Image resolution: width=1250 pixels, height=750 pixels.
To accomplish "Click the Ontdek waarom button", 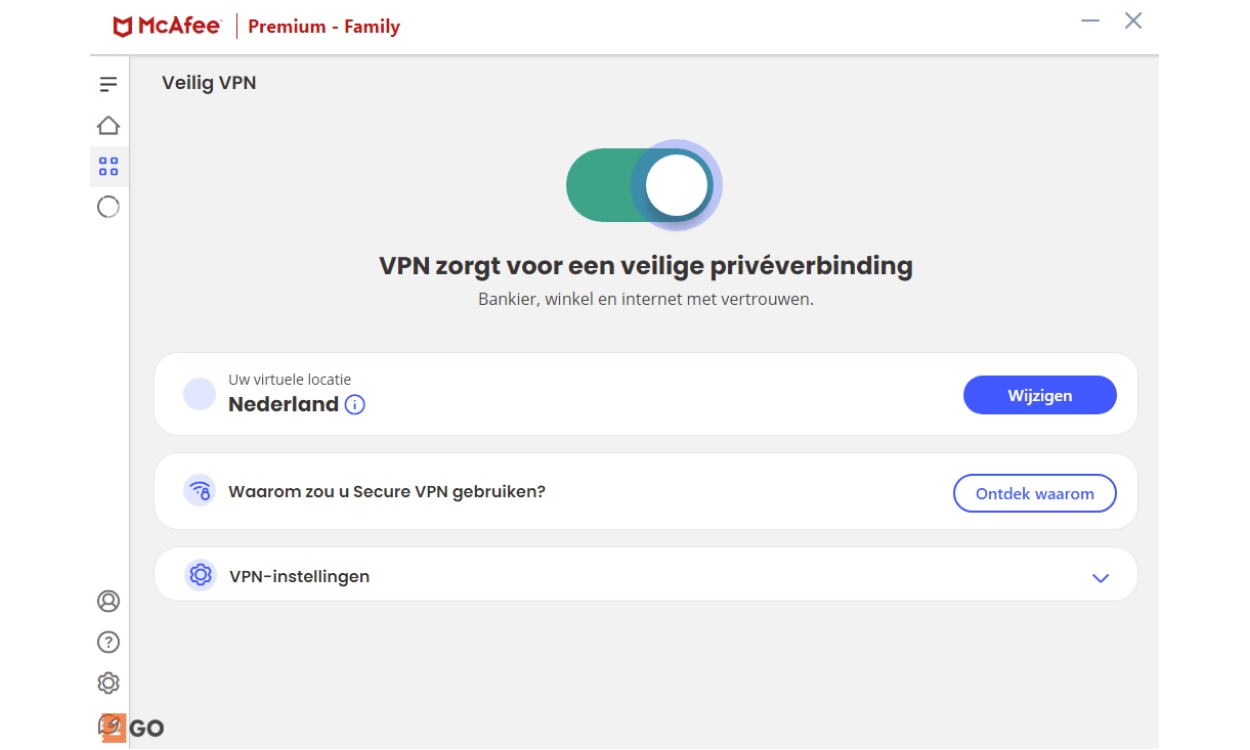I will (x=1034, y=493).
